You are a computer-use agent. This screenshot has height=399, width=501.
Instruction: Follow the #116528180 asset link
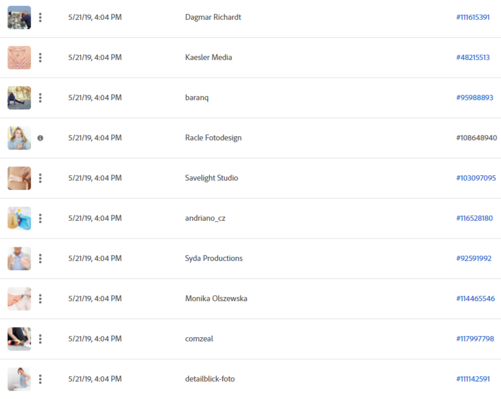point(474,218)
